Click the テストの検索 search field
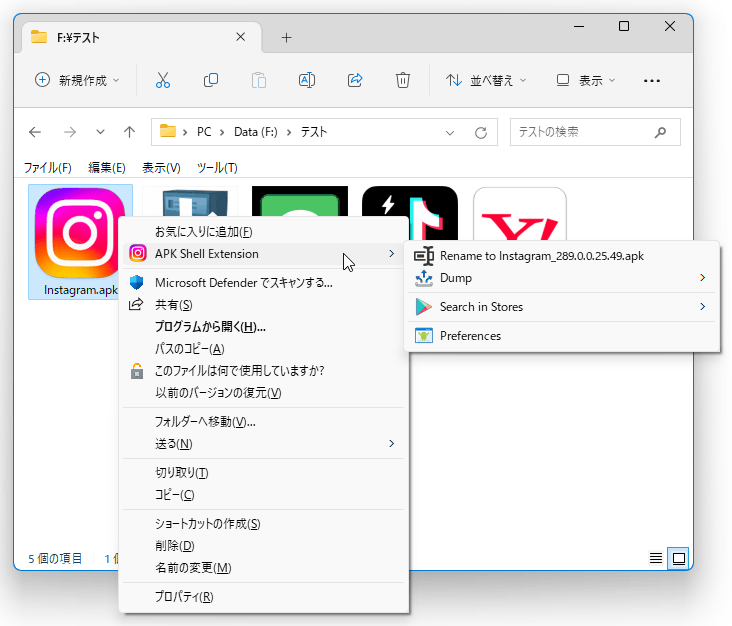This screenshot has width=732, height=626. (595, 133)
